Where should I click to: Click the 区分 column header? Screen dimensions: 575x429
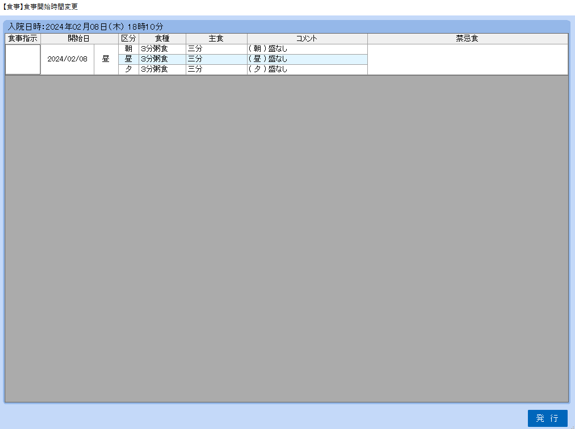point(128,38)
